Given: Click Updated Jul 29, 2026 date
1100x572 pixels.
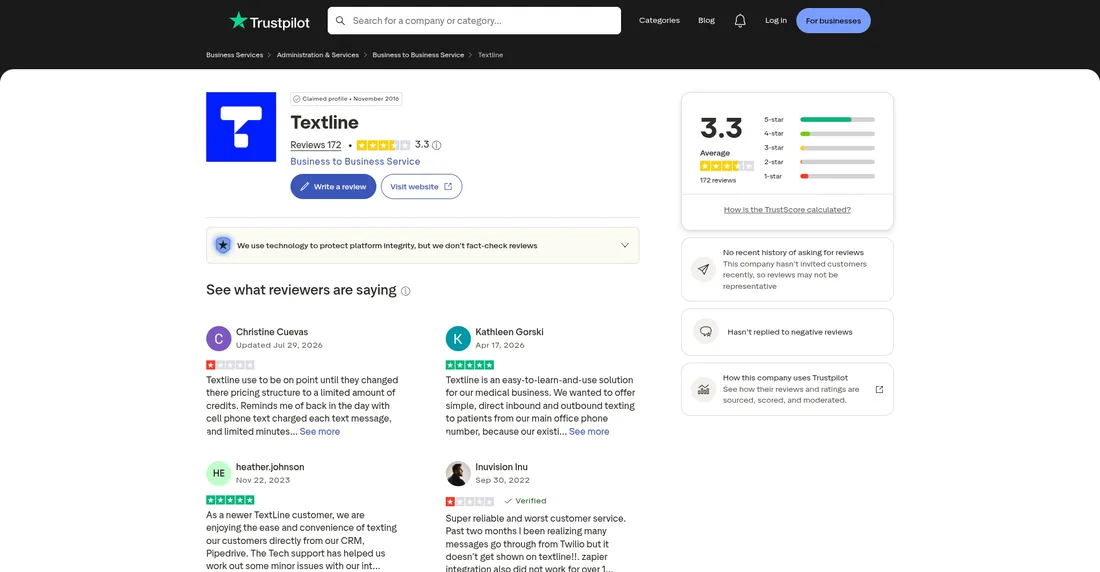Looking at the screenshot, I should click(279, 345).
